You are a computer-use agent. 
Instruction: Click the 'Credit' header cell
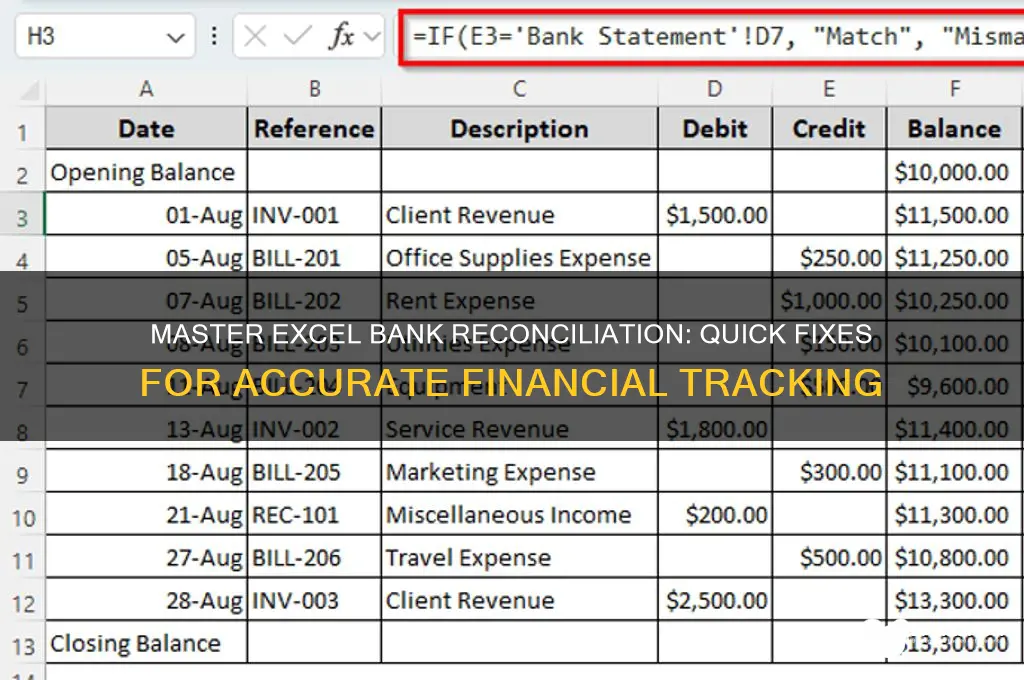tap(829, 129)
